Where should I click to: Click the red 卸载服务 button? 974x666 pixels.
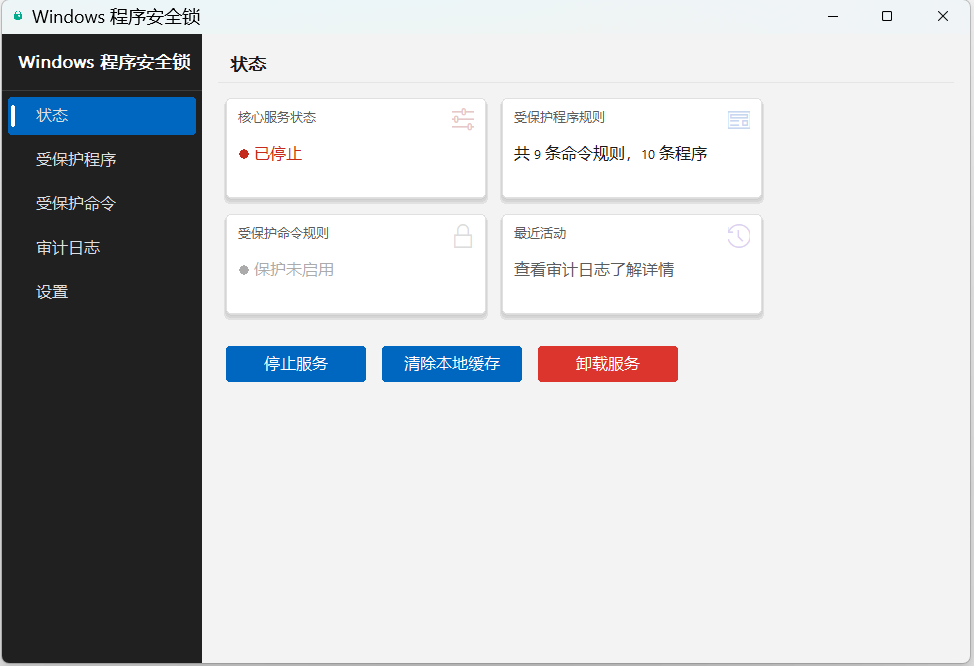pos(608,364)
